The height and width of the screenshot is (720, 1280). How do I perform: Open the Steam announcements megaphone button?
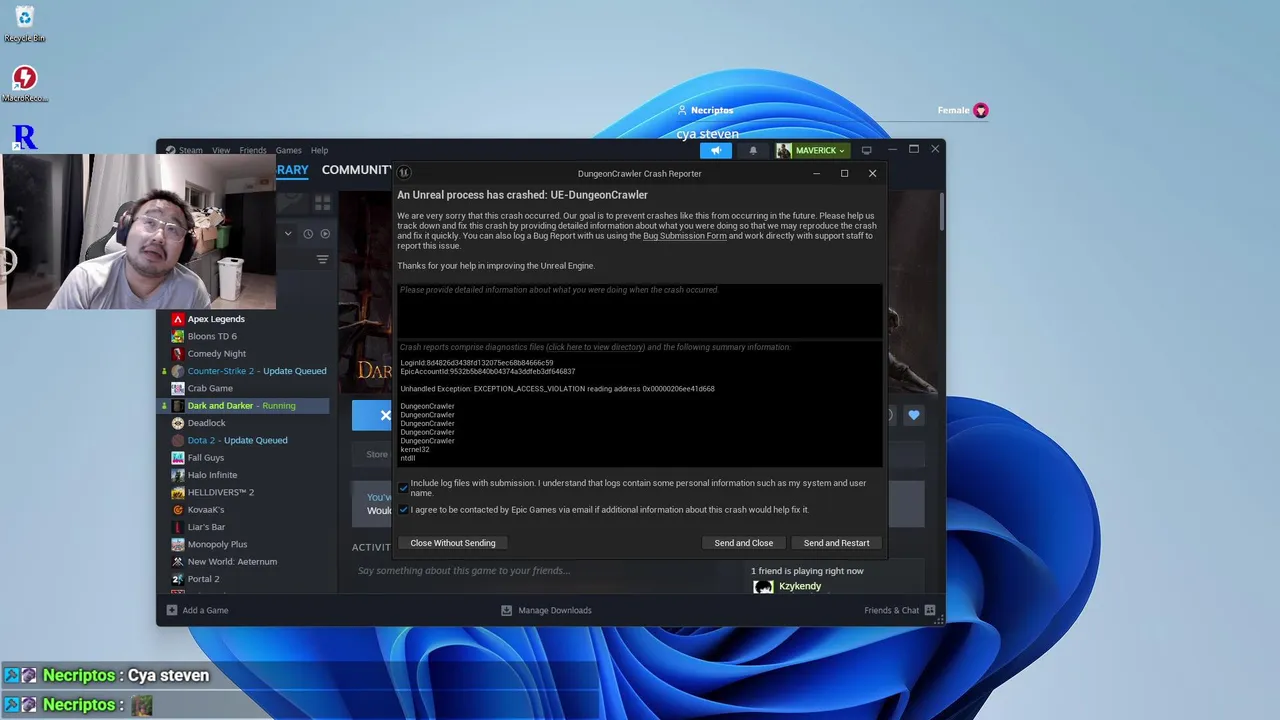[x=715, y=150]
